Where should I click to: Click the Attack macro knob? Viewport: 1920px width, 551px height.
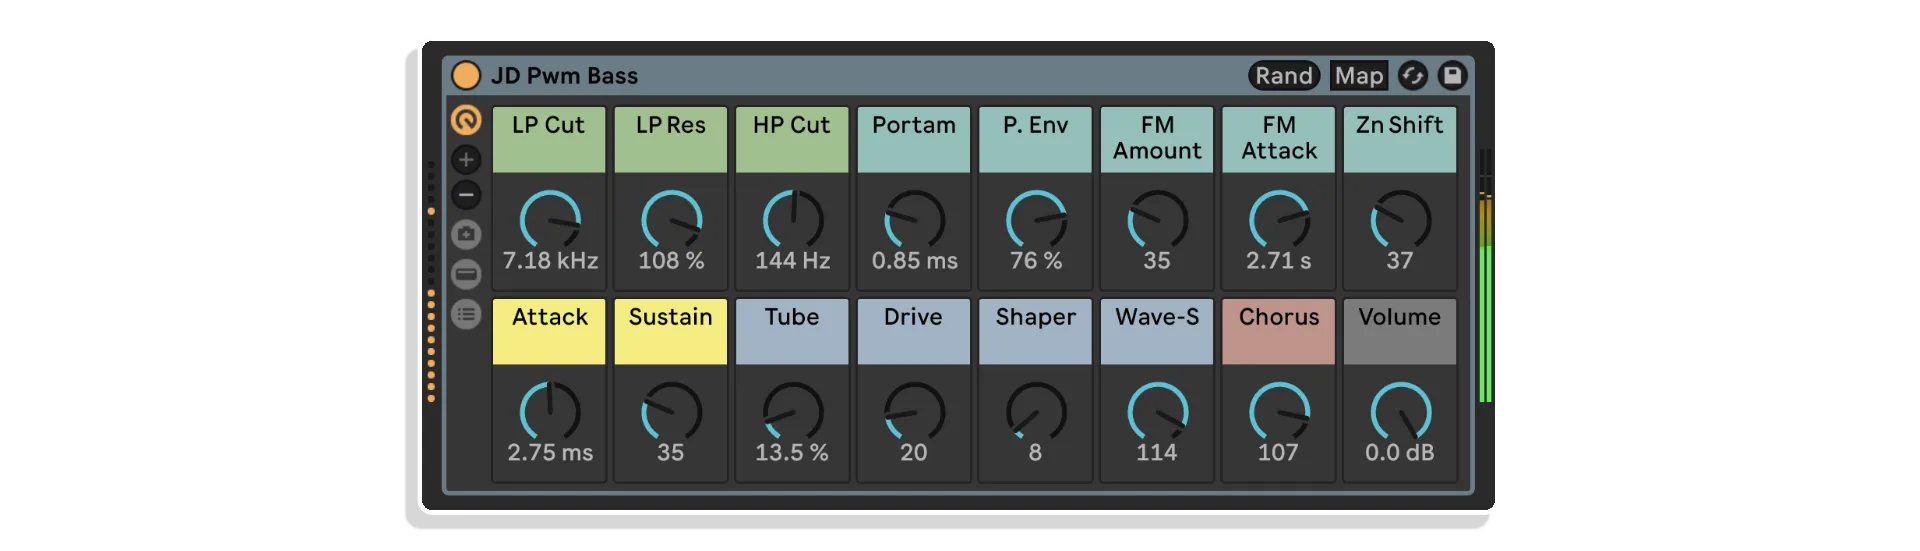point(550,411)
